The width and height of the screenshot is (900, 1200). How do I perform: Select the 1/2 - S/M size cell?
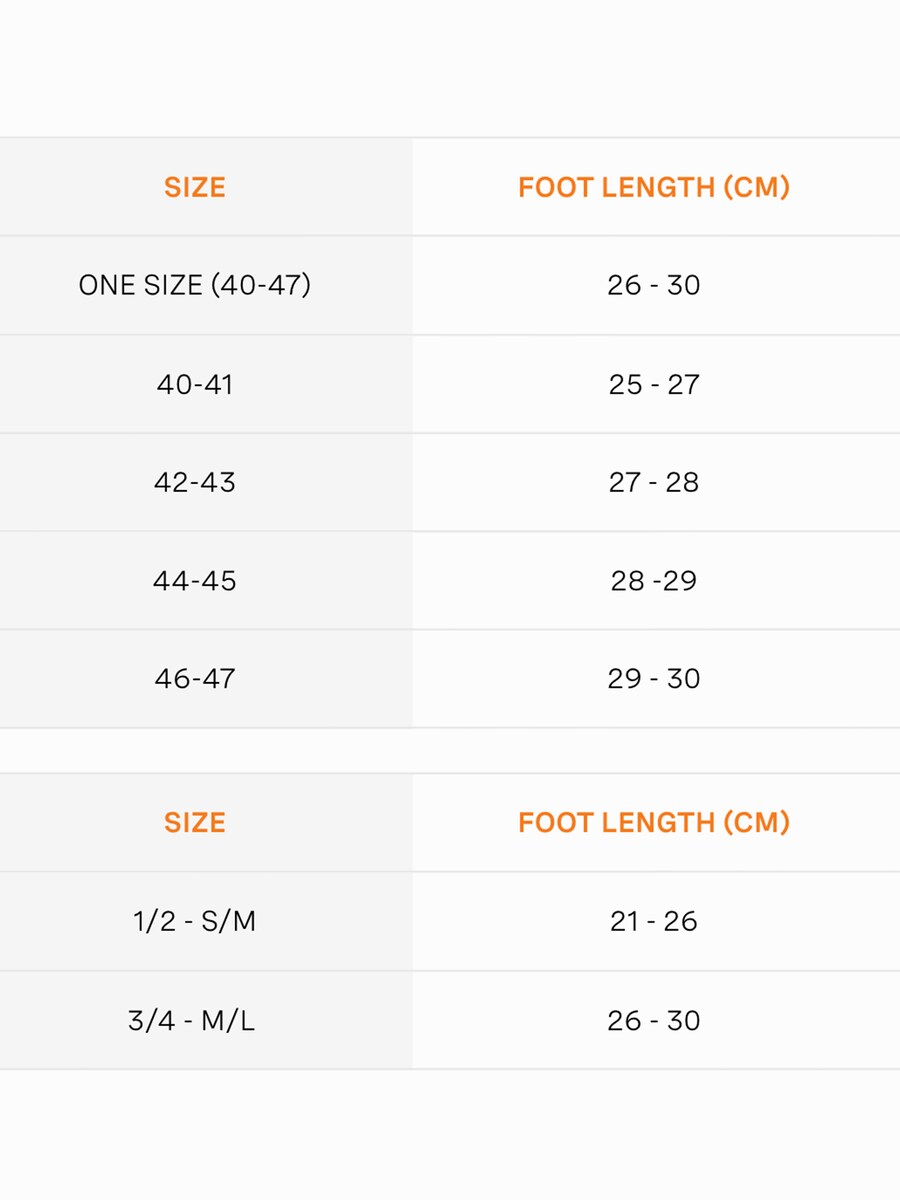tap(195, 921)
